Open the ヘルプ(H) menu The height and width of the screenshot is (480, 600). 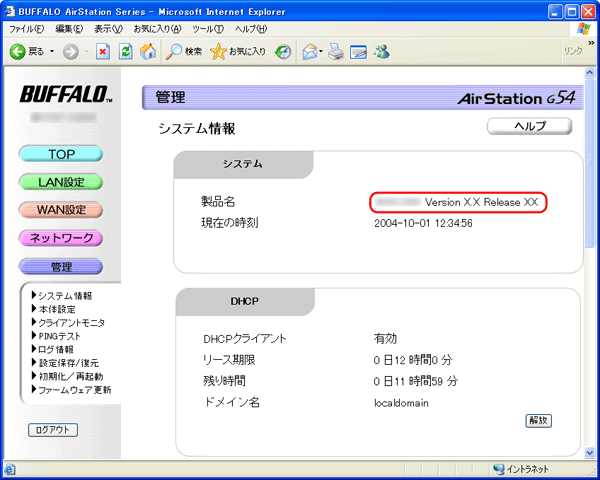pos(251,29)
